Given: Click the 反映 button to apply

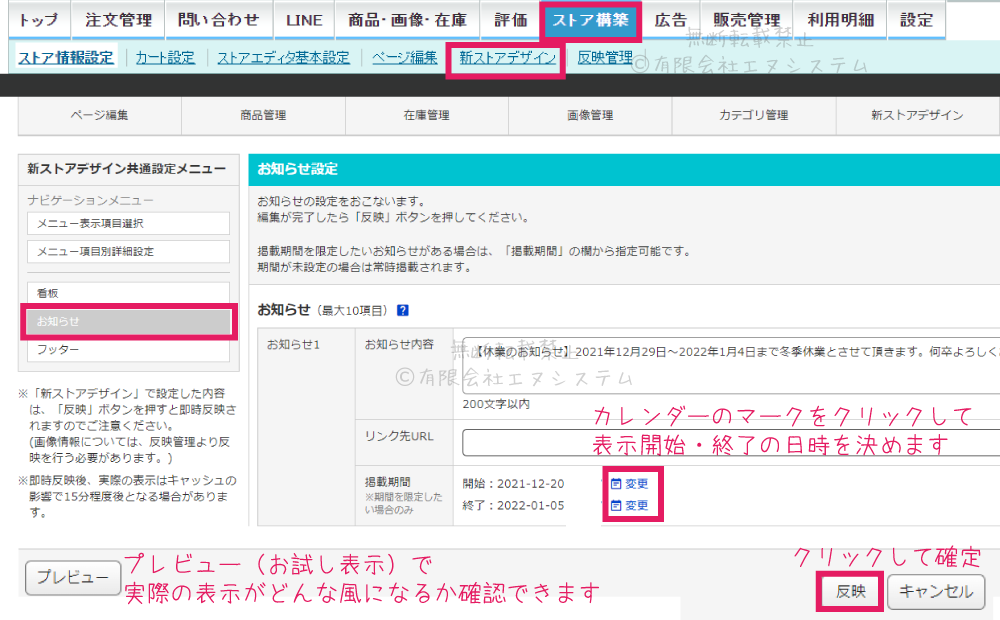Looking at the screenshot, I should coord(851,592).
